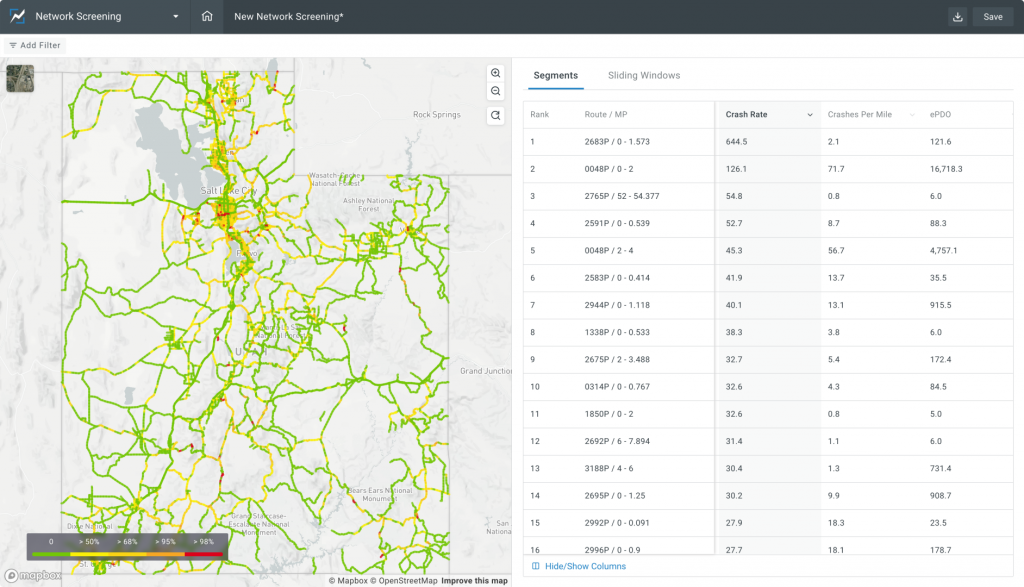Image resolution: width=1024 pixels, height=587 pixels.
Task: Click the home icon in header
Action: click(207, 17)
